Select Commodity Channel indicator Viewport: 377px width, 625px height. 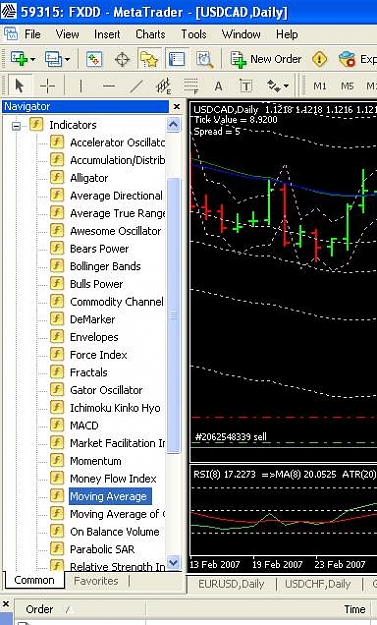[x=117, y=302]
